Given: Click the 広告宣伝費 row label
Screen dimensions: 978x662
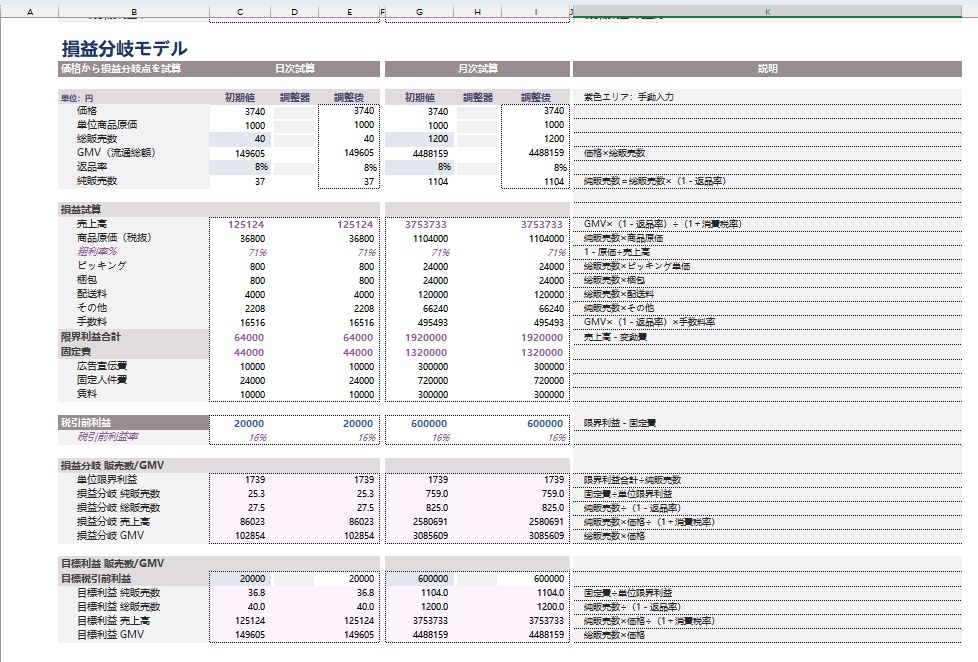Looking at the screenshot, I should point(102,366).
